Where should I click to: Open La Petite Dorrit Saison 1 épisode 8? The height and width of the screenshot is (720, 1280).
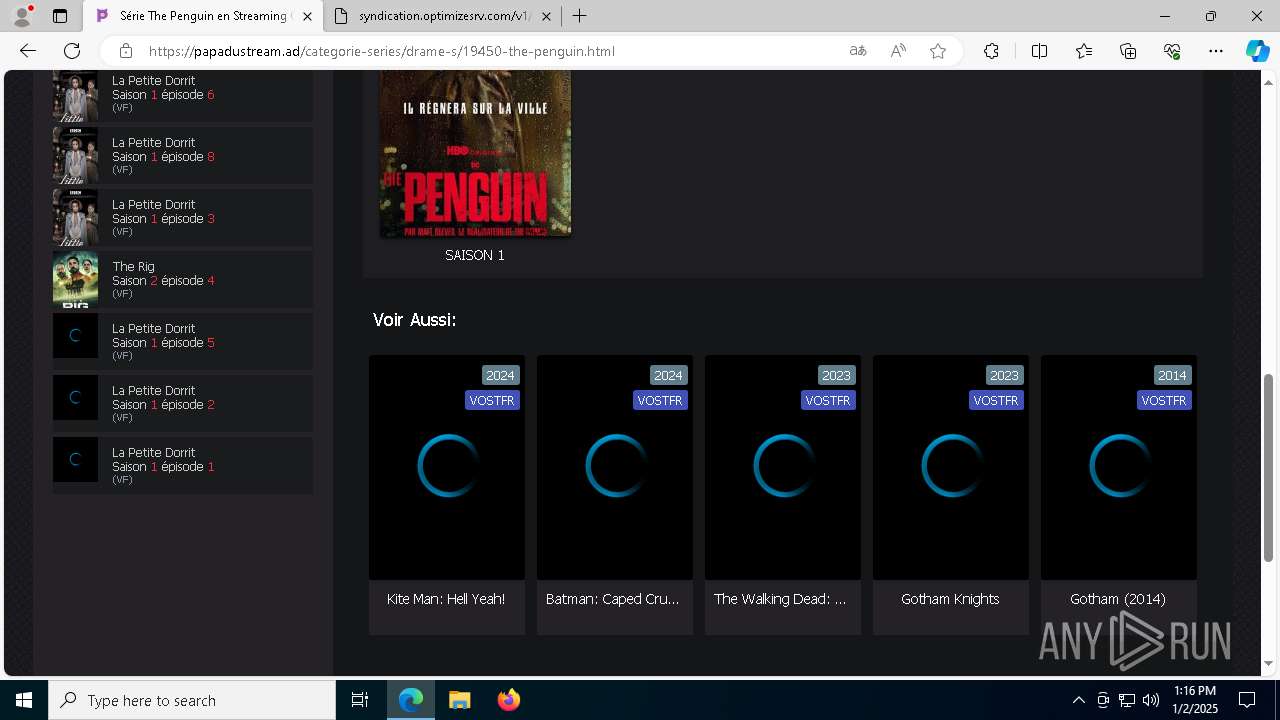[x=183, y=156]
